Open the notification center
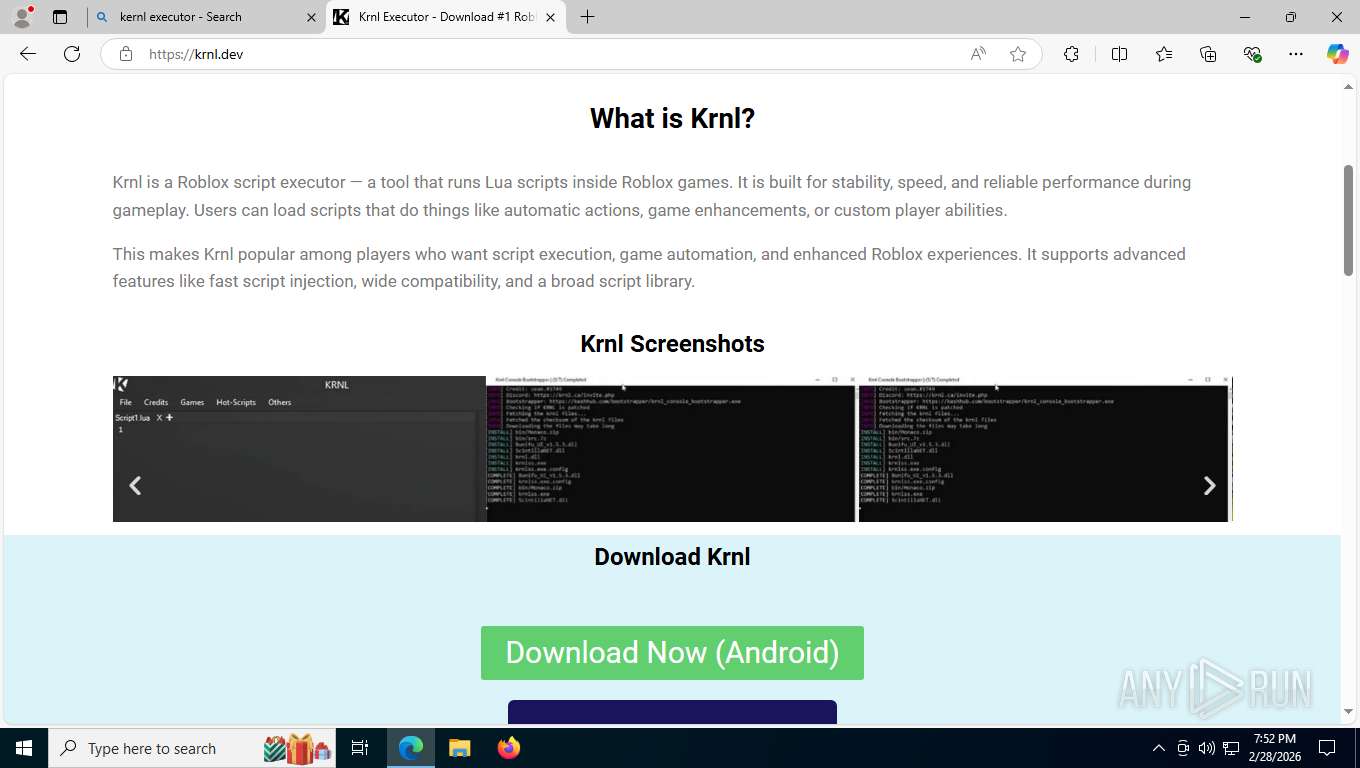This screenshot has width=1360, height=768. coord(1327,748)
